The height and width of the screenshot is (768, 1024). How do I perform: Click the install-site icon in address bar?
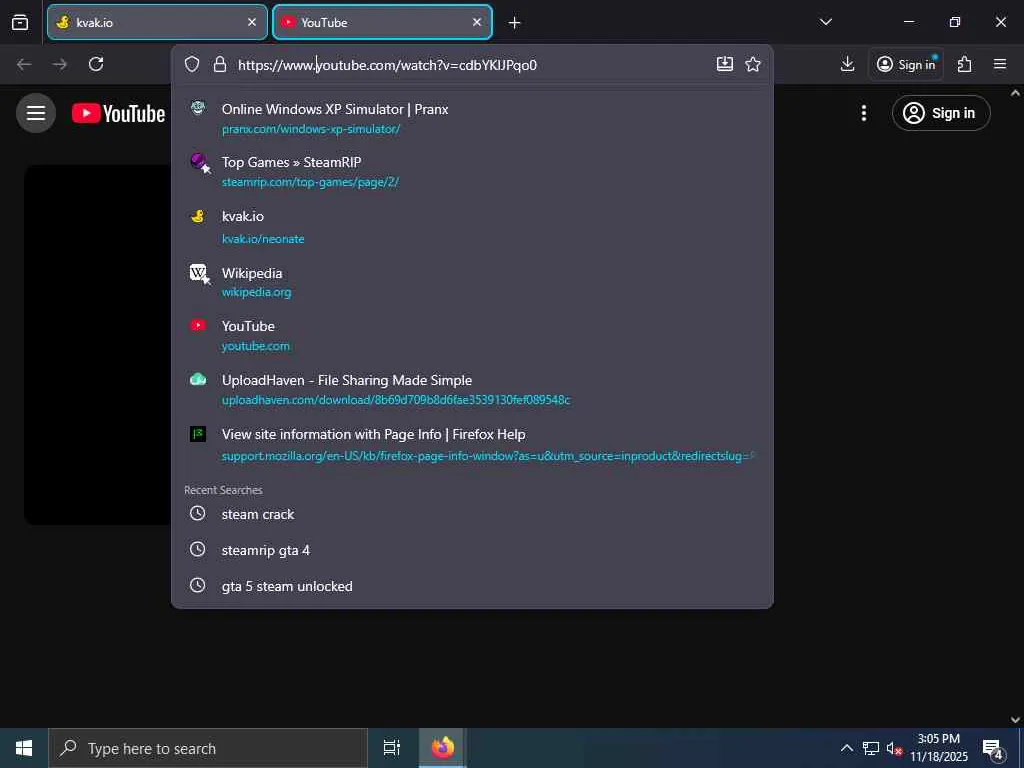(725, 64)
